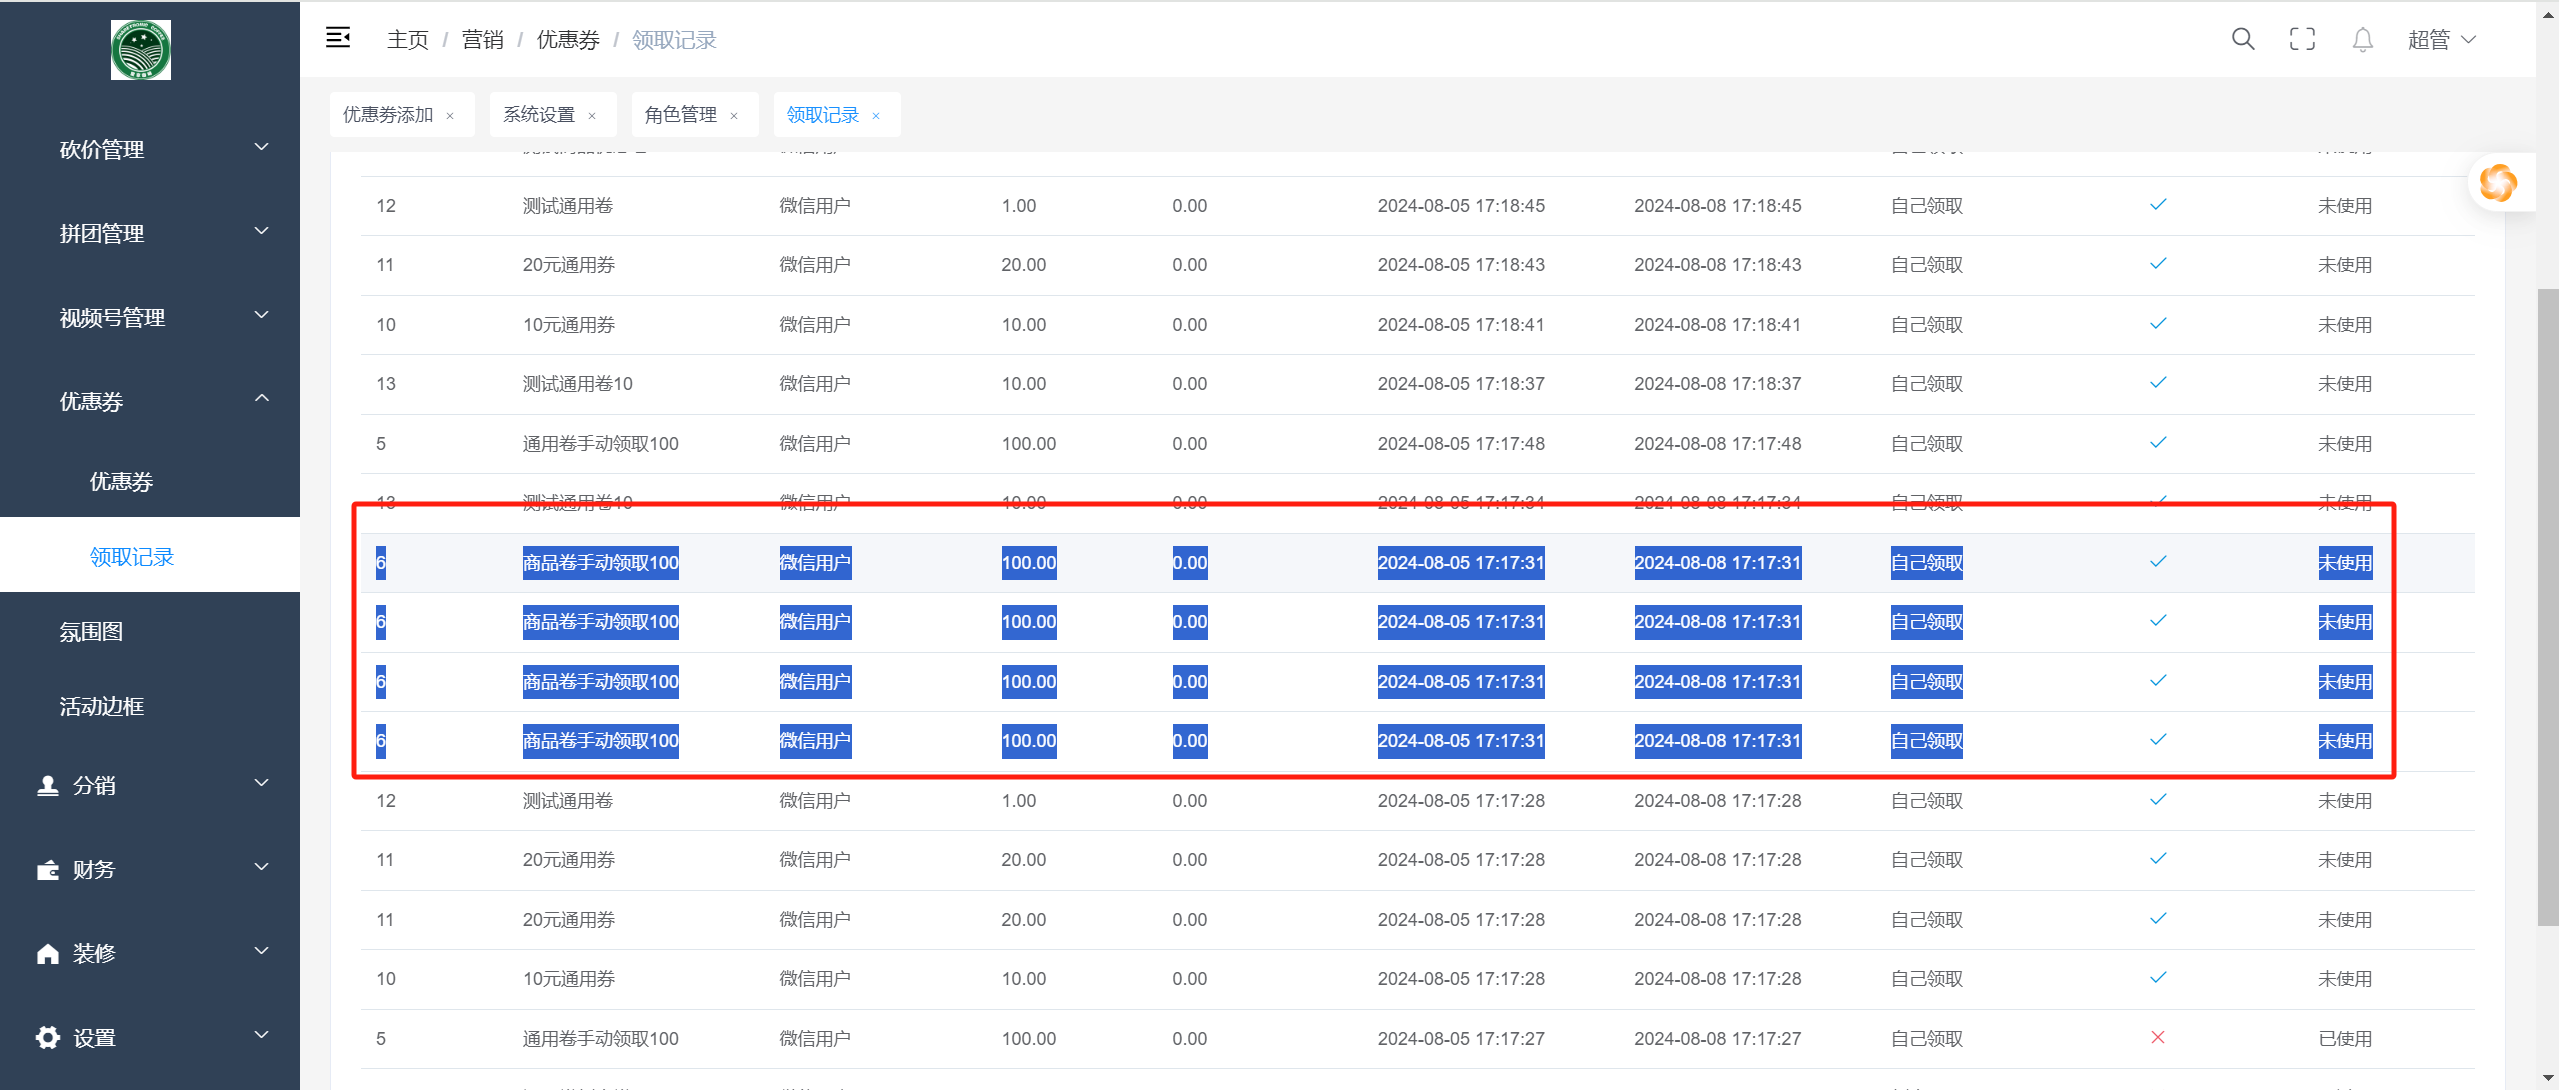
Task: Open the notifications bell
Action: [2362, 40]
